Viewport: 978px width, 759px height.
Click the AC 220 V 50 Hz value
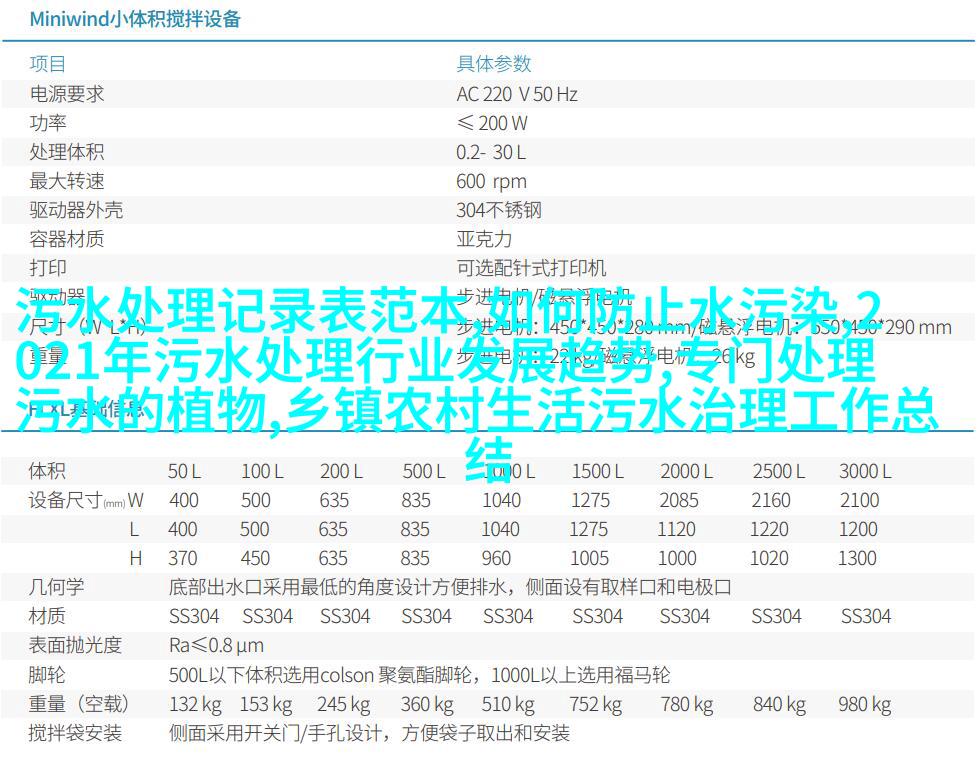click(x=516, y=94)
